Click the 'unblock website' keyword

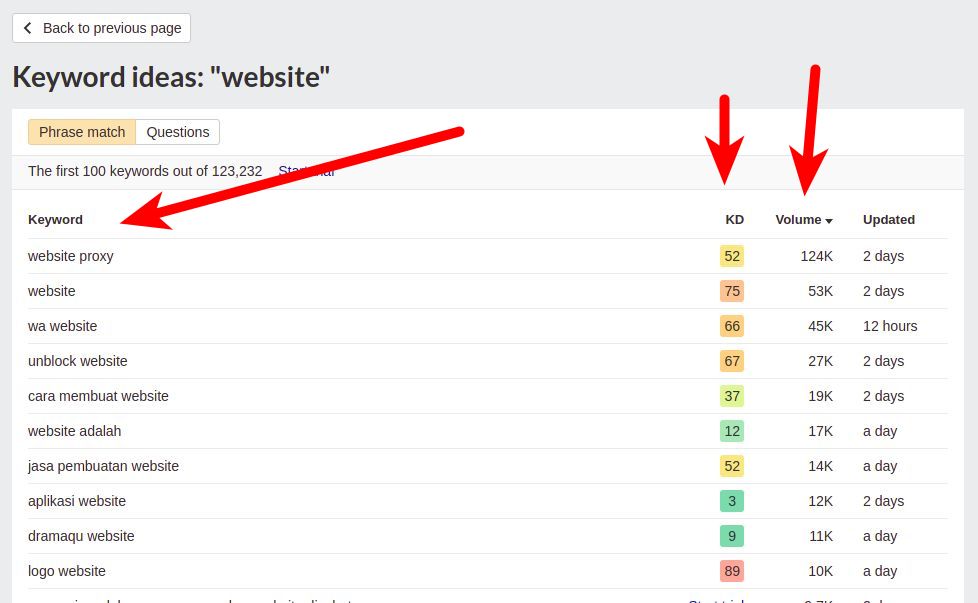click(x=78, y=361)
